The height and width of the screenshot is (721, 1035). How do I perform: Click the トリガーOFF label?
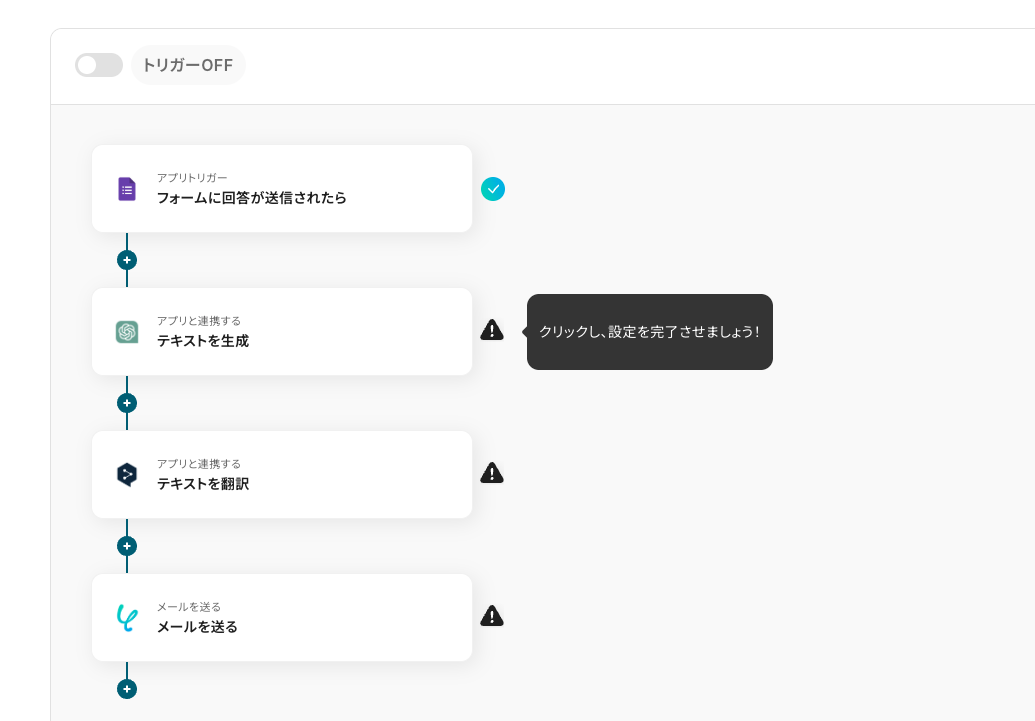[x=188, y=65]
